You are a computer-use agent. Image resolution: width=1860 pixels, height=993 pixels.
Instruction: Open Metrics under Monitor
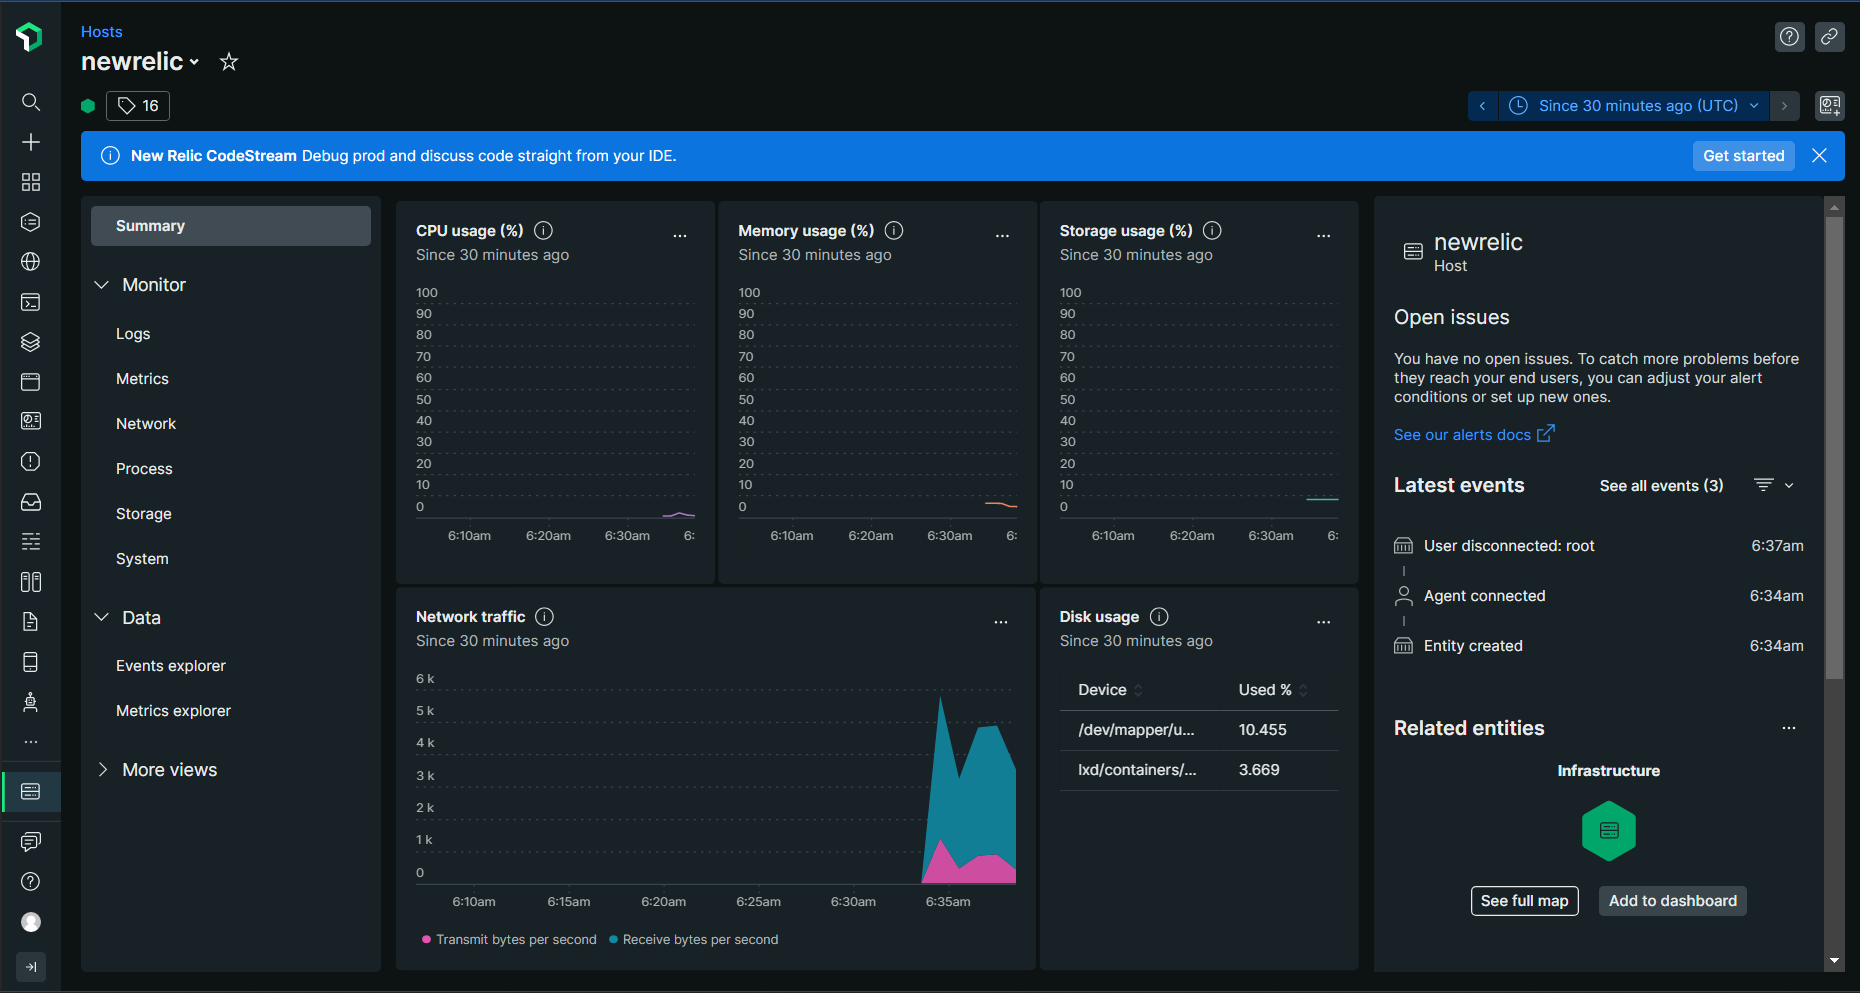click(142, 379)
